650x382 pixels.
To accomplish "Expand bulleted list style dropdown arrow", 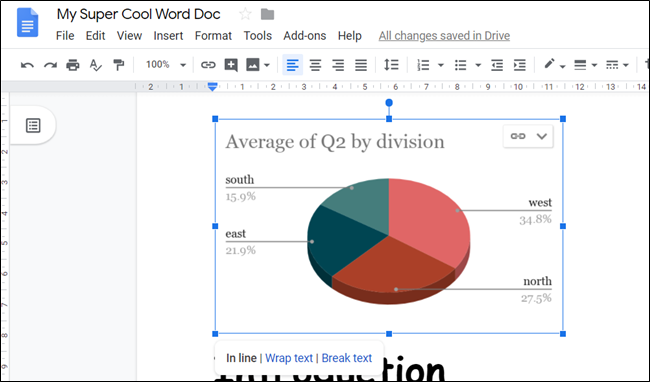I will [x=478, y=65].
